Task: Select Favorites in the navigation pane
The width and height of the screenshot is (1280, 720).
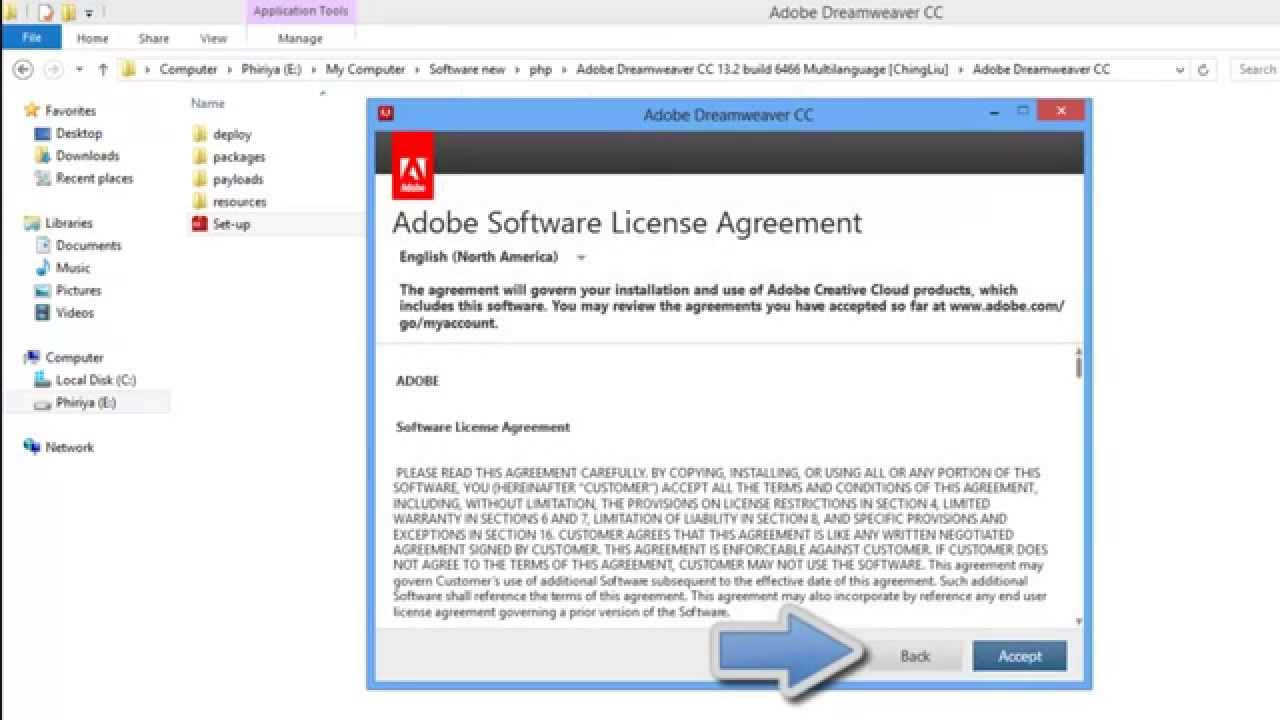Action: pyautogui.click(x=70, y=111)
